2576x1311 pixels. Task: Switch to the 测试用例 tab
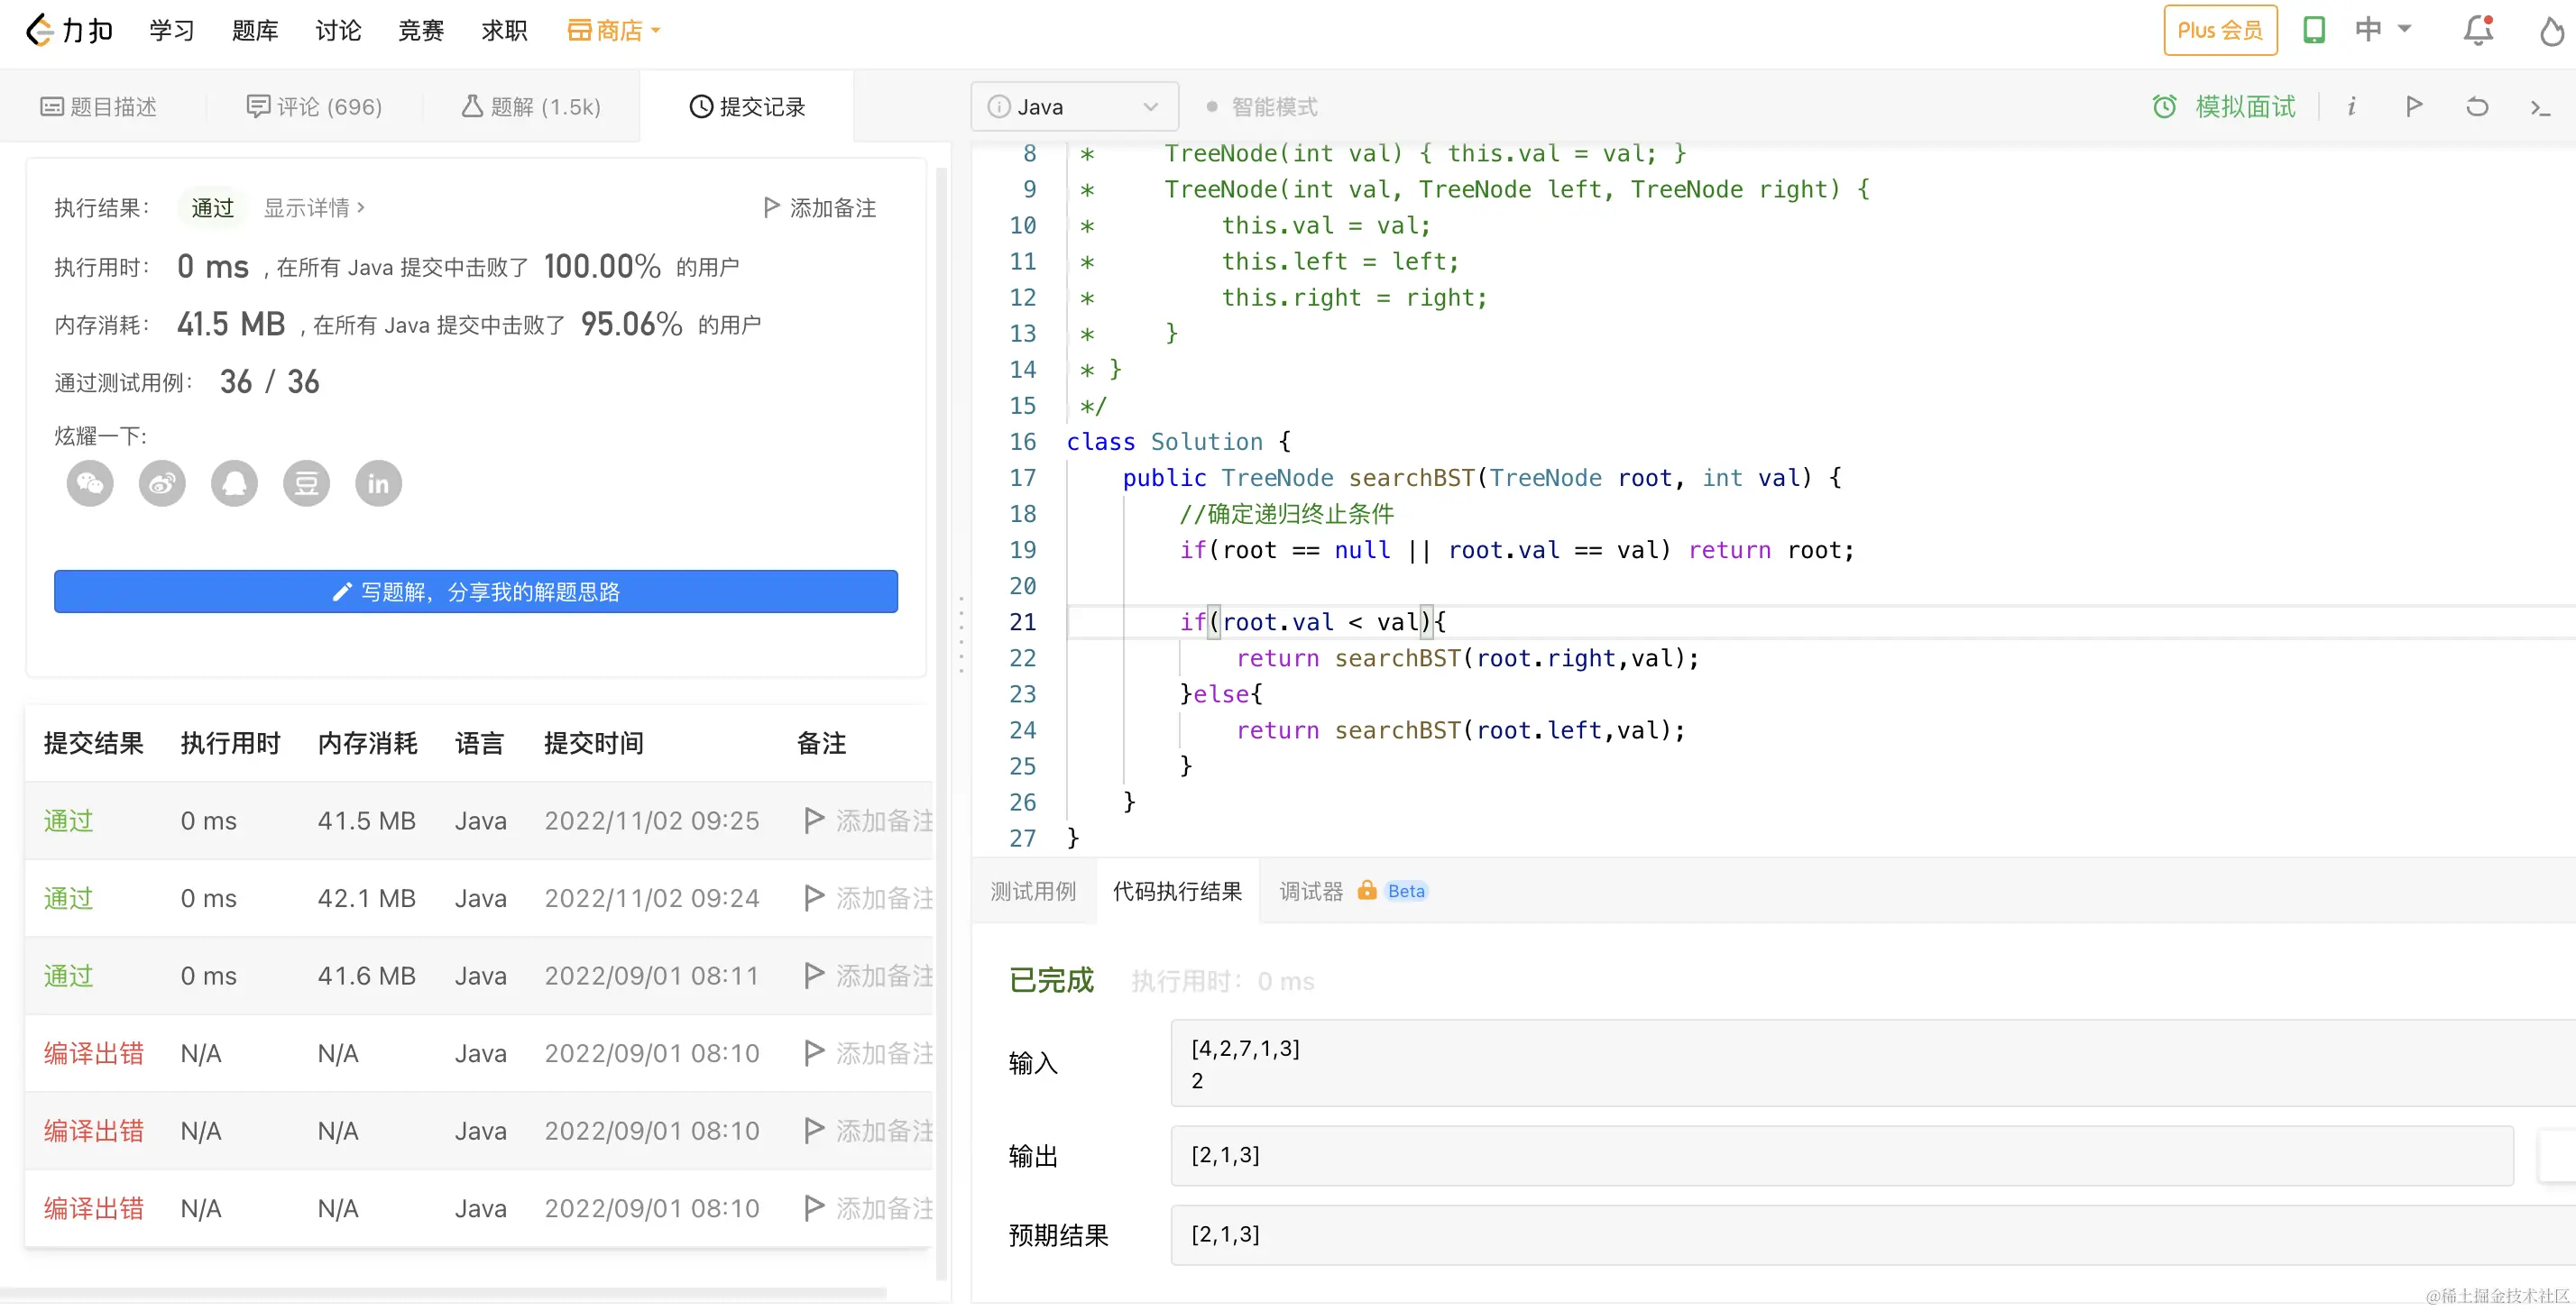point(1033,891)
